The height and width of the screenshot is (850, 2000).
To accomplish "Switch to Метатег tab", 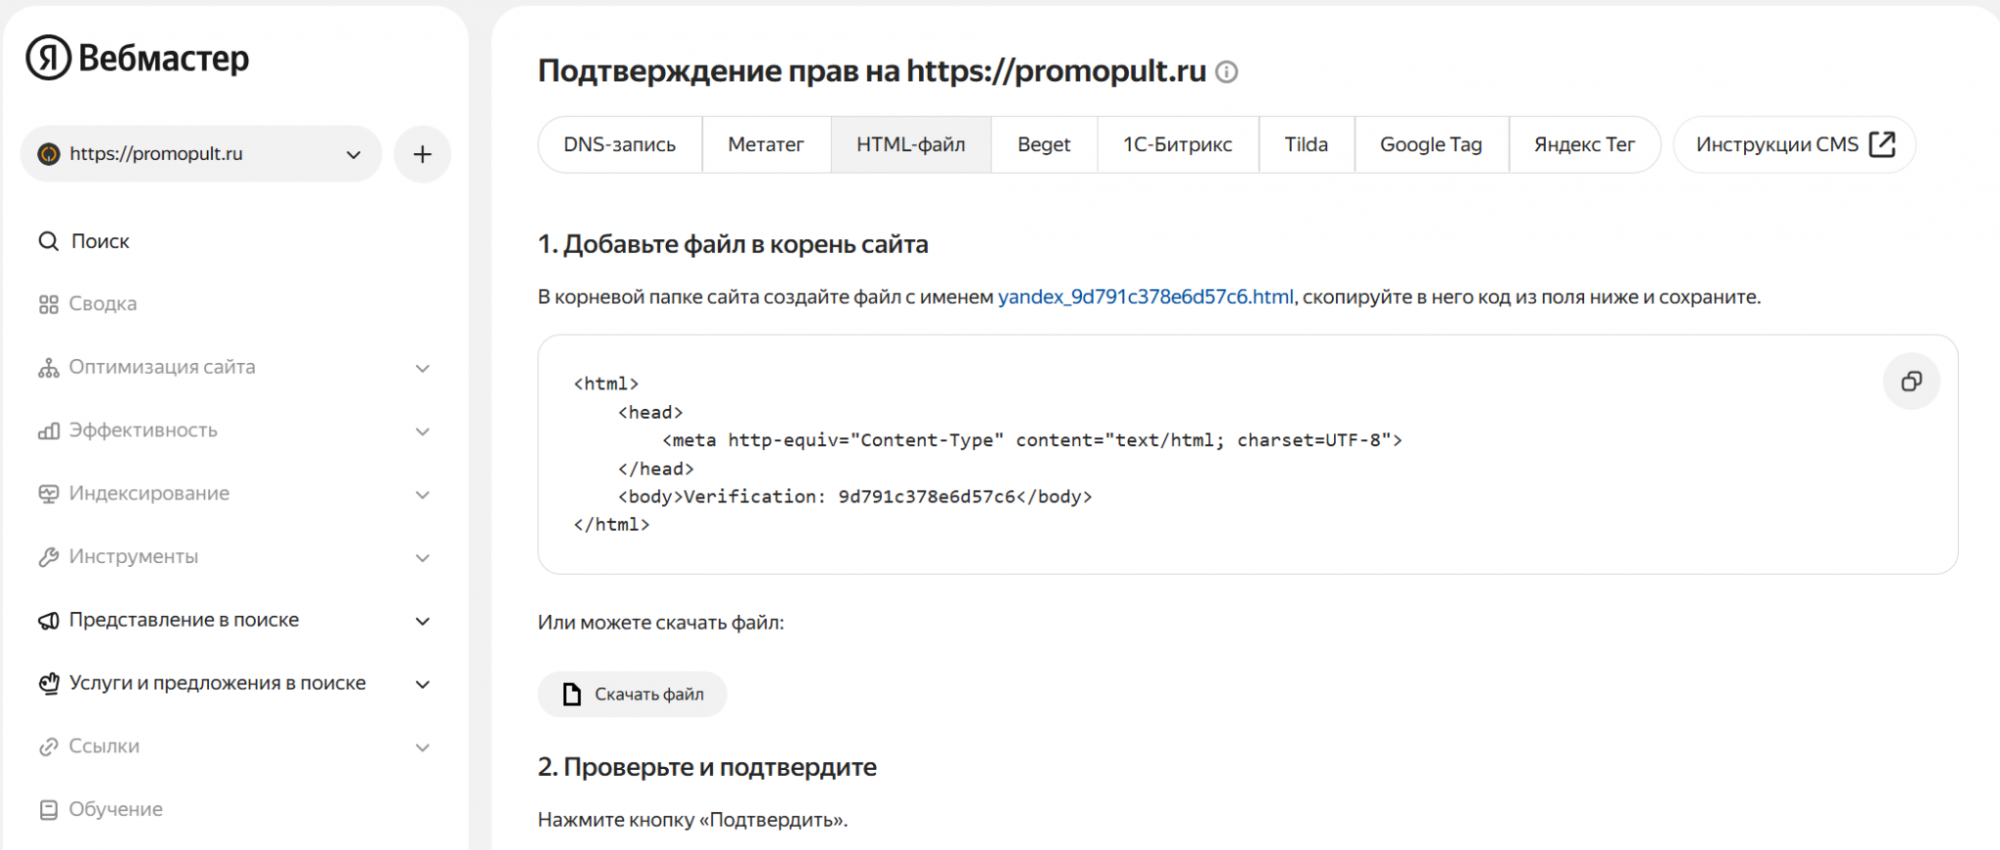I will 766,145.
